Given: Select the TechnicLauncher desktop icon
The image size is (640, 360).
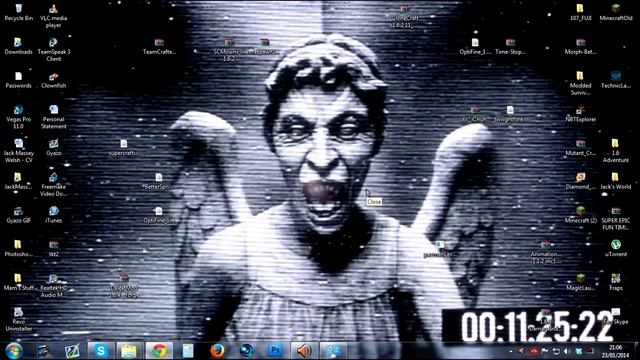Looking at the screenshot, I should coord(616,80).
